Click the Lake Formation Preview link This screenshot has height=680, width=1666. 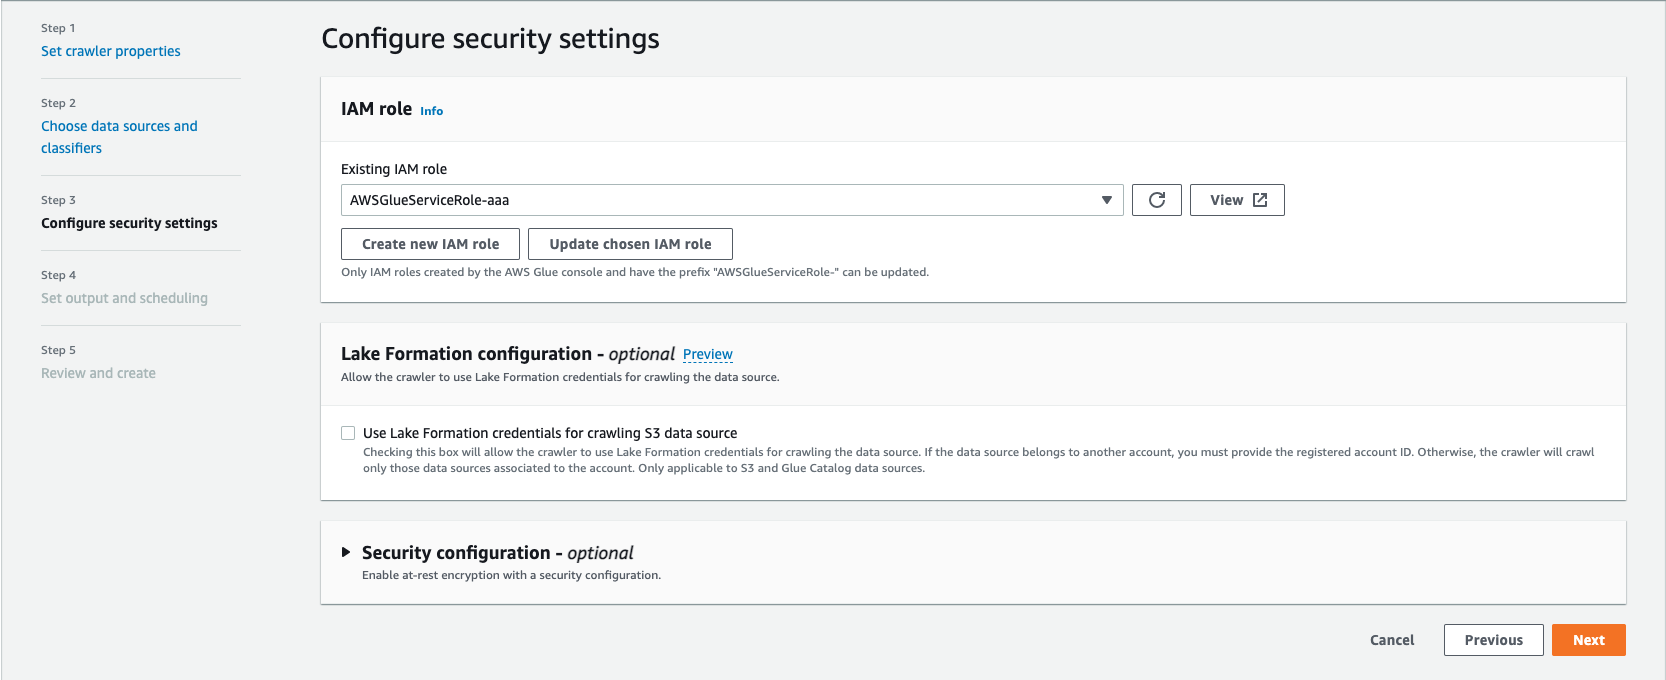click(707, 354)
